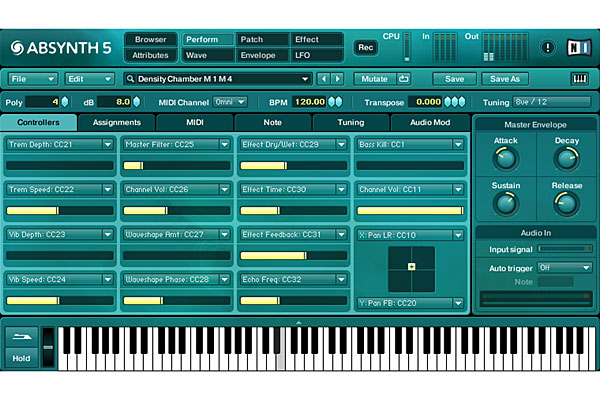600x400 pixels.
Task: Switch to the Controllers tab
Action: tap(39, 122)
